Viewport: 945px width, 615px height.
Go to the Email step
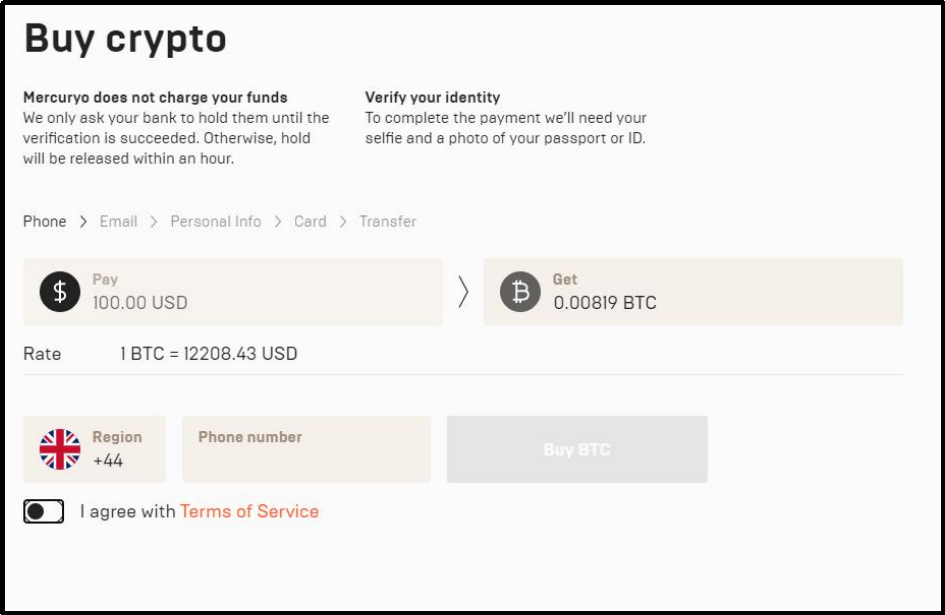[x=118, y=222]
